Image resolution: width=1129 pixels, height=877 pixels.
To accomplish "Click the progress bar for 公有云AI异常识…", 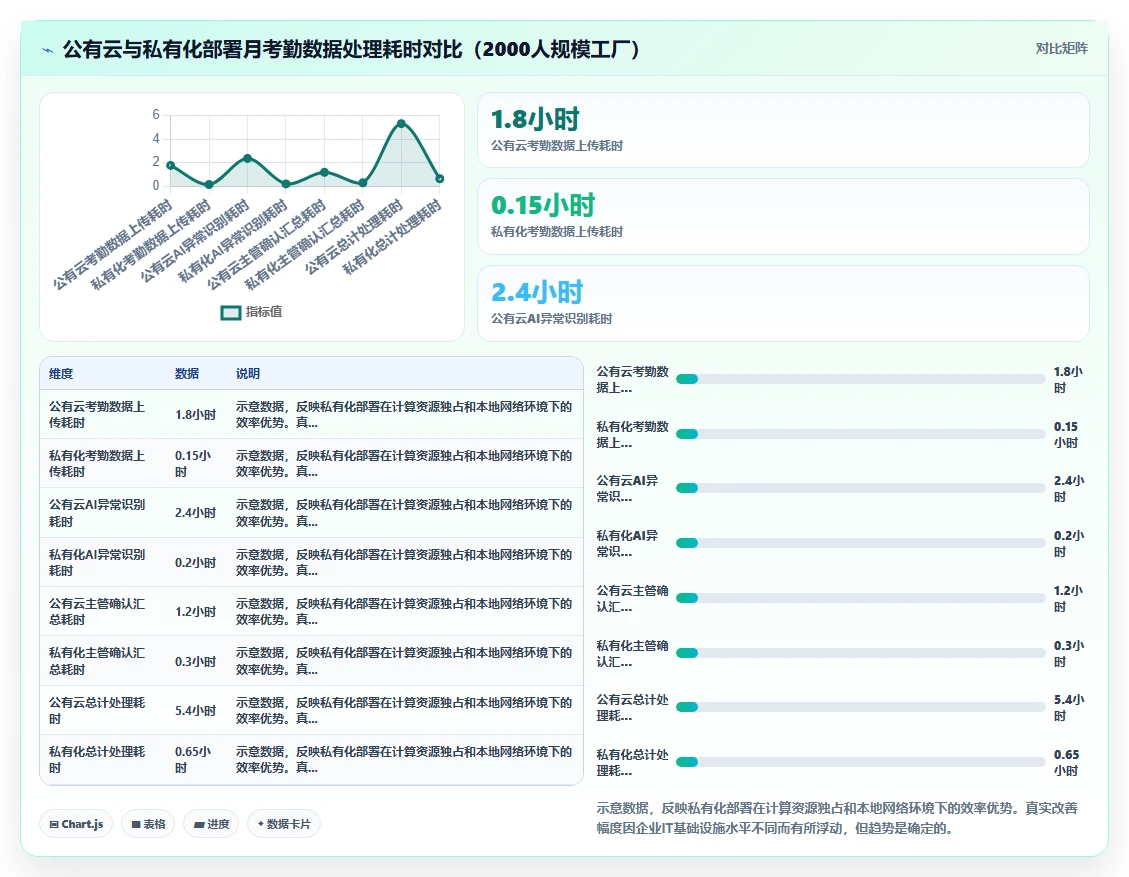I will point(860,488).
